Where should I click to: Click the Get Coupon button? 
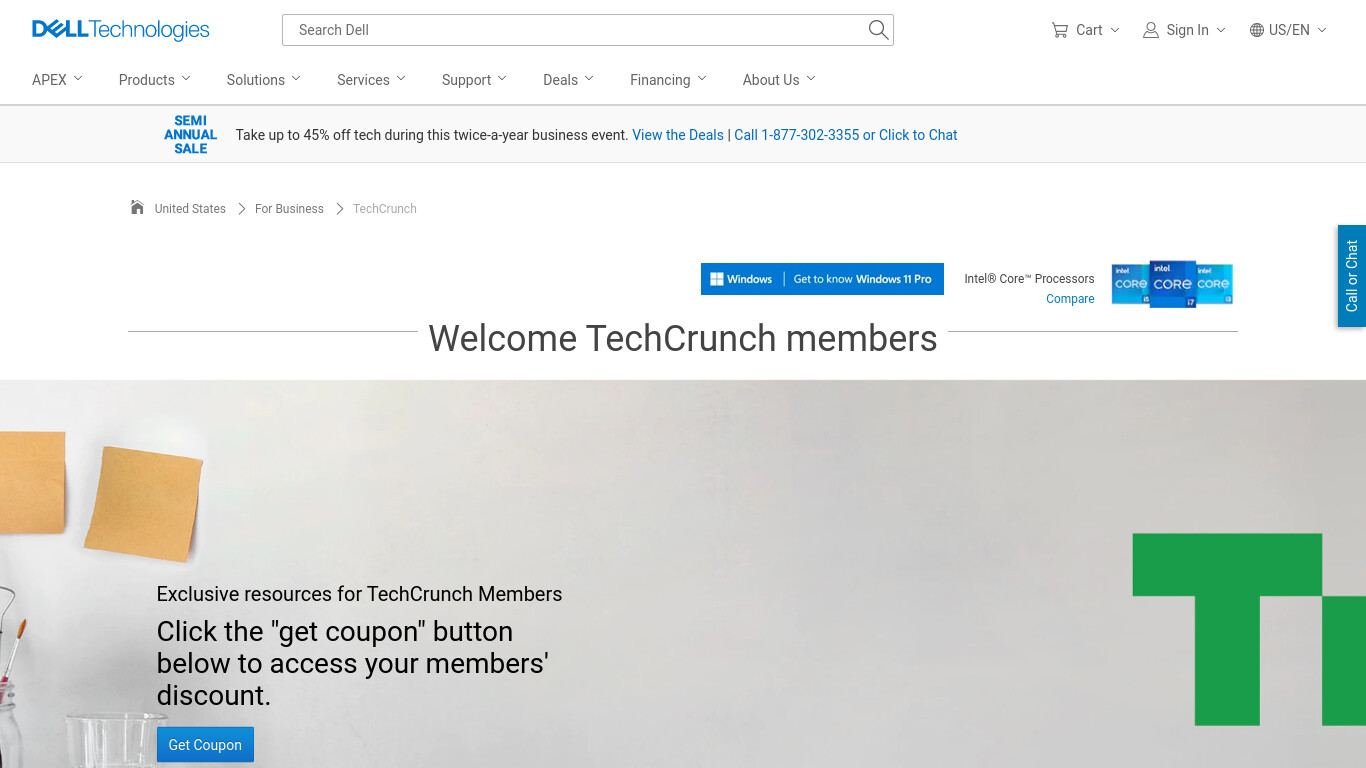pyautogui.click(x=205, y=745)
